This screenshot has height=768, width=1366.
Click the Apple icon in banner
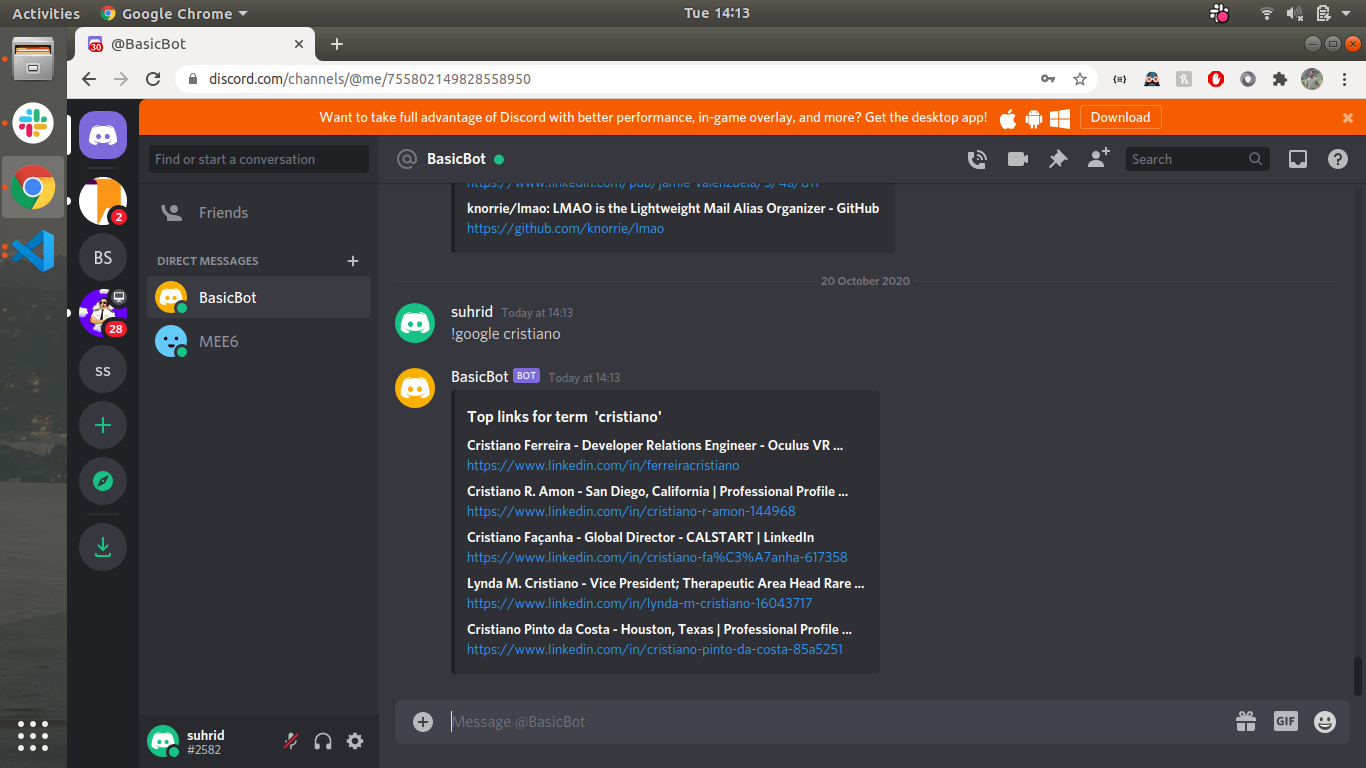pyautogui.click(x=1008, y=118)
